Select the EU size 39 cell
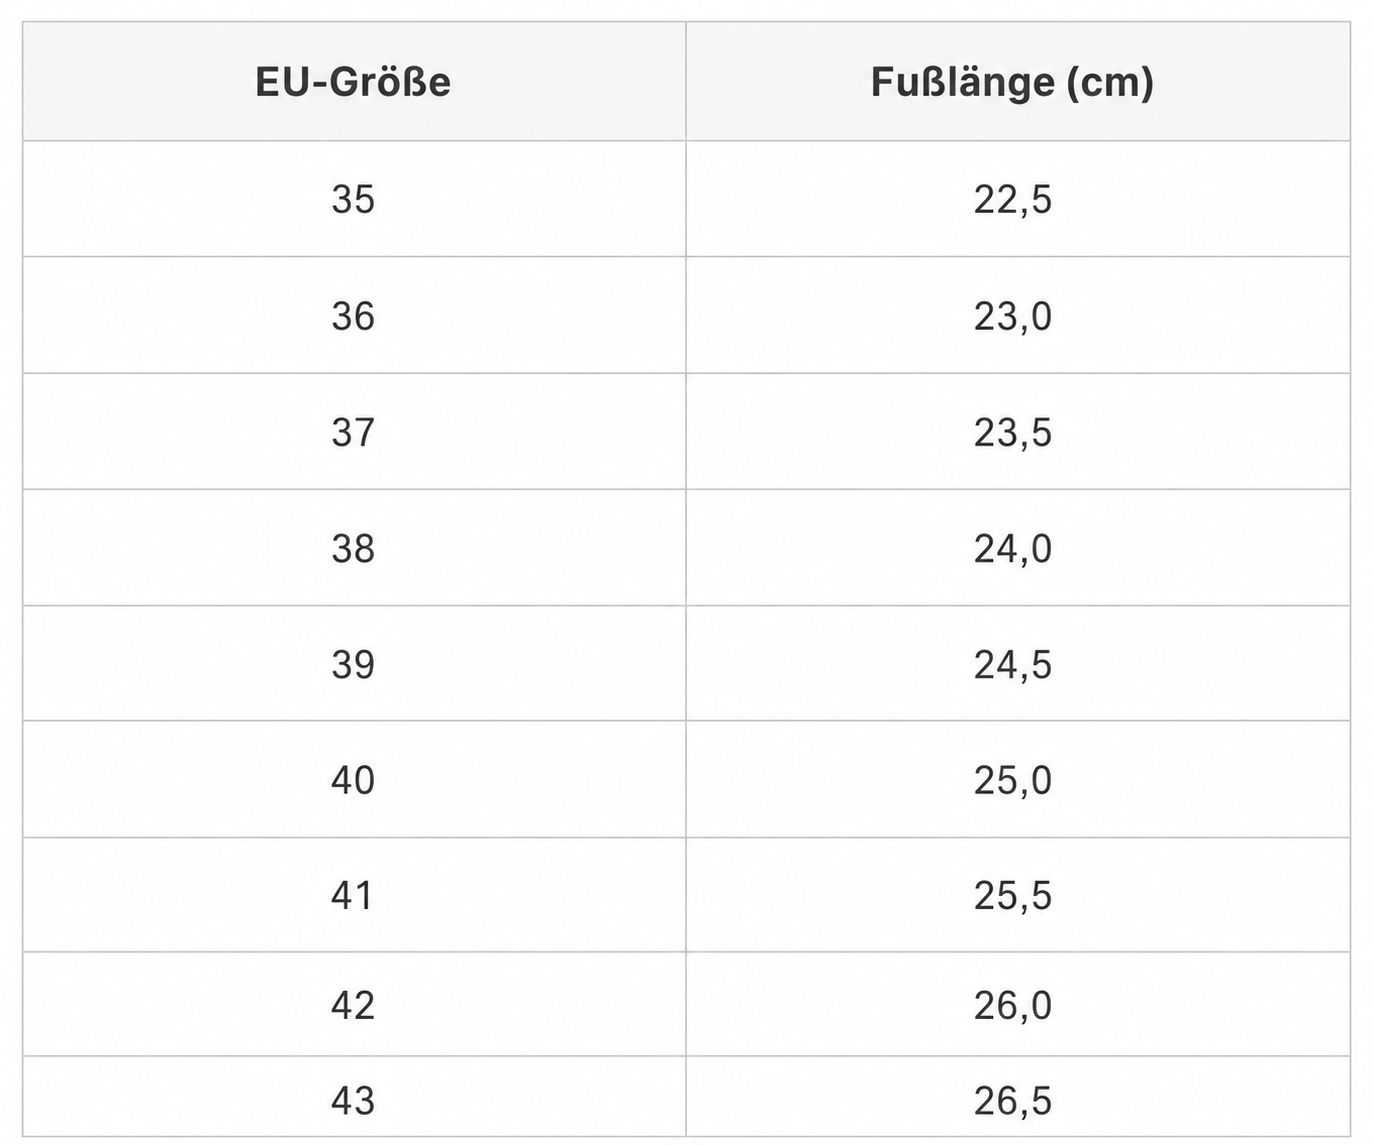This screenshot has width=1374, height=1145. (353, 664)
